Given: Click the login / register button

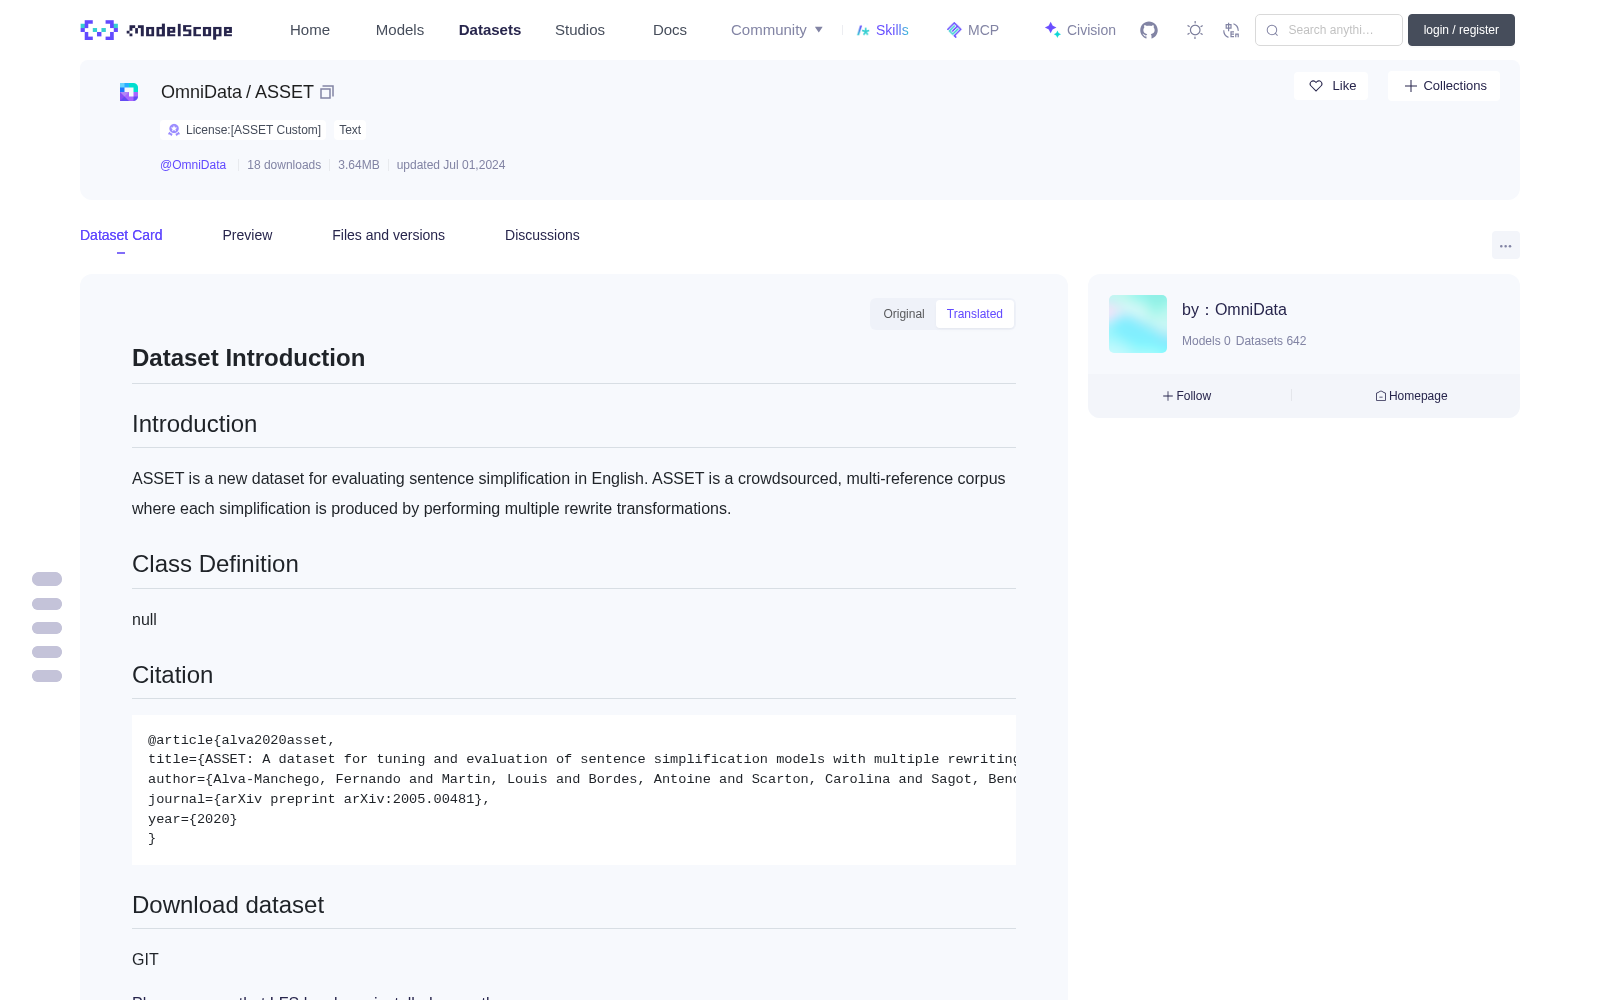Looking at the screenshot, I should tap(1461, 30).
